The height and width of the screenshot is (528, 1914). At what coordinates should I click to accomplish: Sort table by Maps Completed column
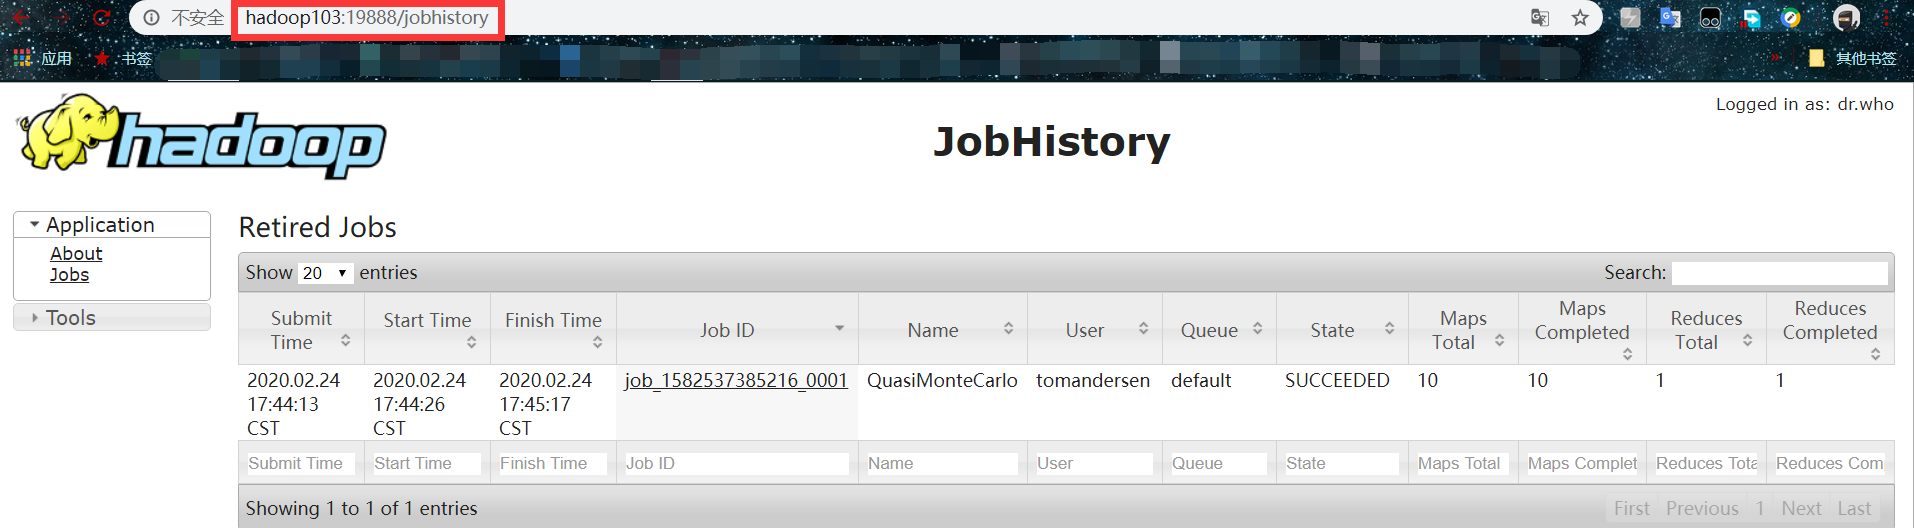tap(1582, 330)
